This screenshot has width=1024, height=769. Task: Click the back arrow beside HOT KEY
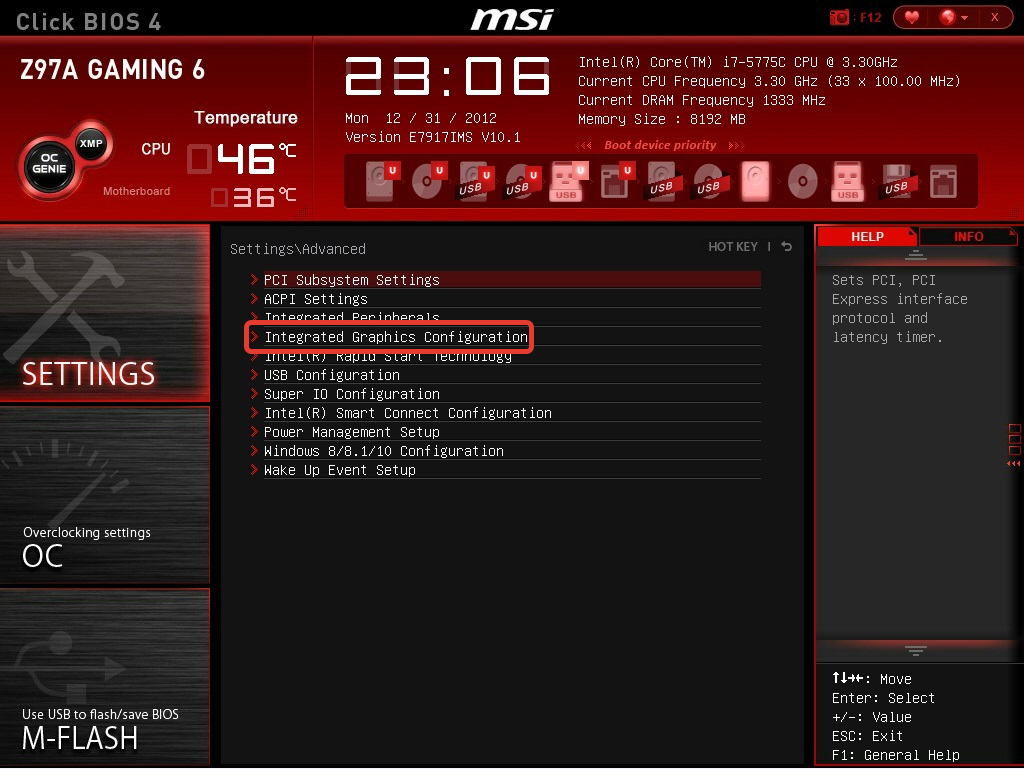(x=787, y=246)
